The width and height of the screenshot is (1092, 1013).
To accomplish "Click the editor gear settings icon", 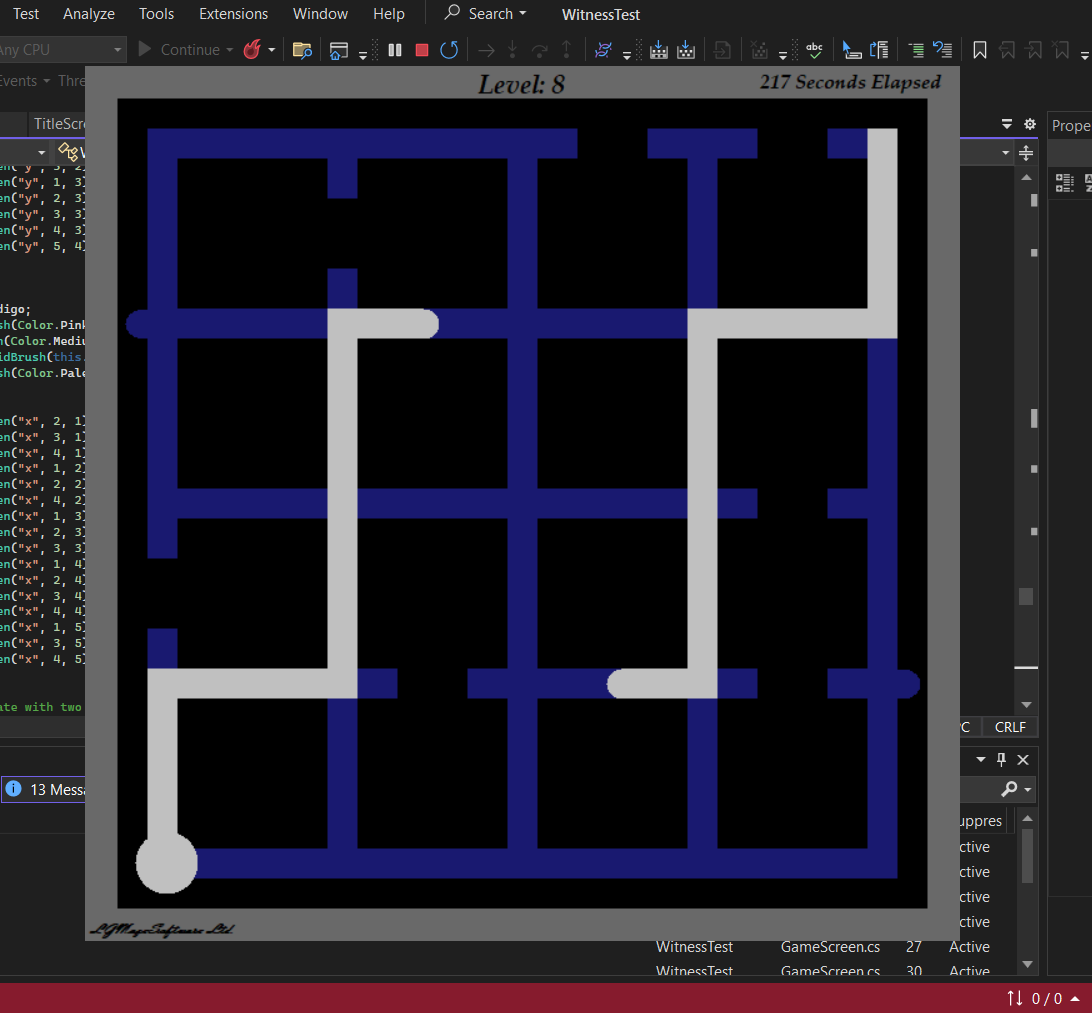I will coord(1030,124).
